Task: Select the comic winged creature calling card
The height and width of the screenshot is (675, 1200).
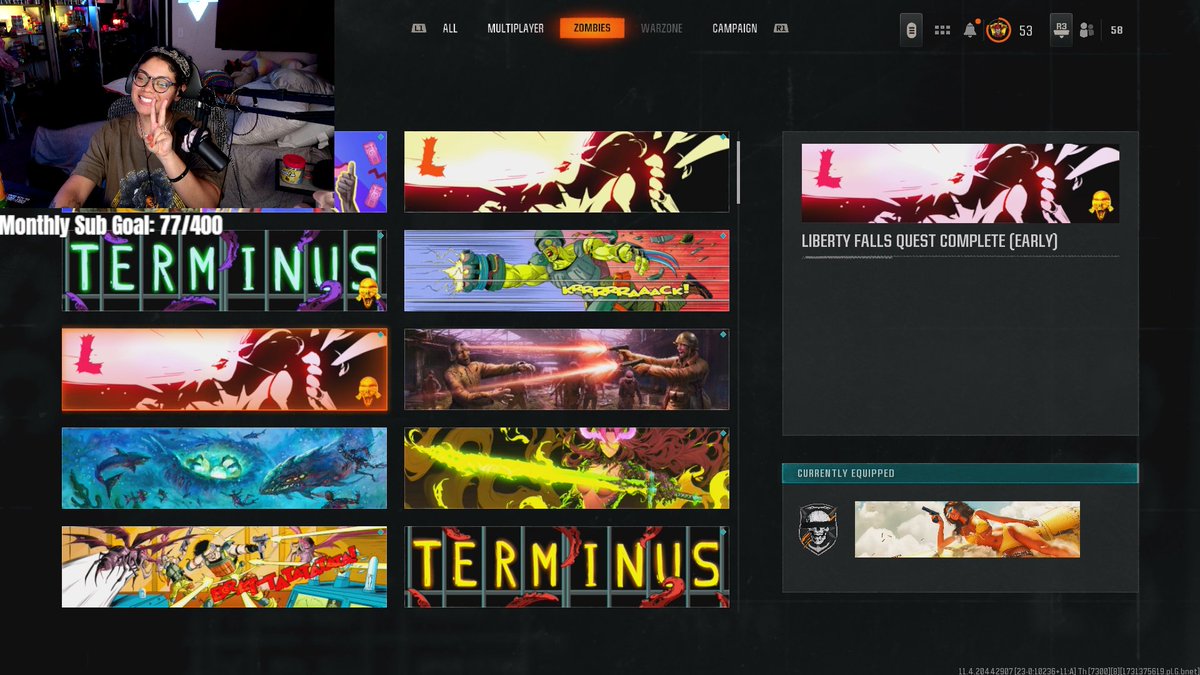Action: coord(224,567)
